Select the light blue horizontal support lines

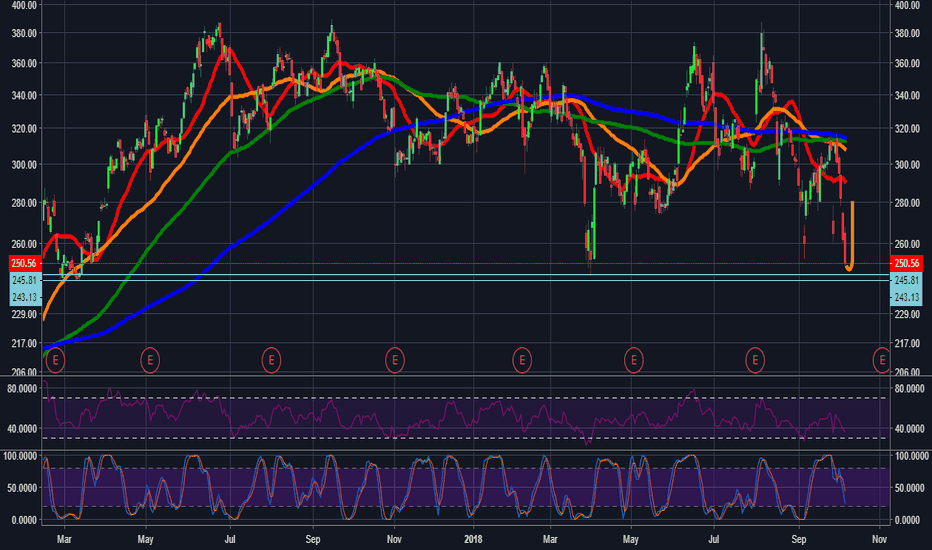[464, 280]
